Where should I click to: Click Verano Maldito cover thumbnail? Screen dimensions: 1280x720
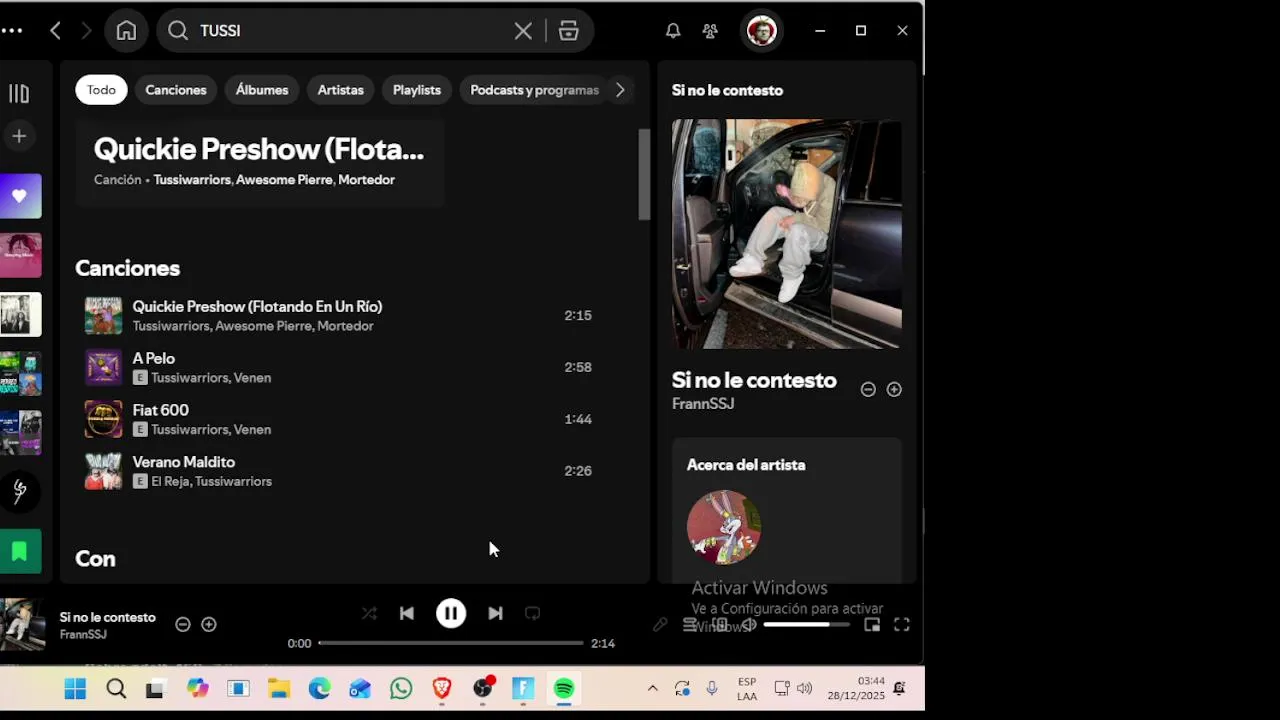(x=103, y=471)
